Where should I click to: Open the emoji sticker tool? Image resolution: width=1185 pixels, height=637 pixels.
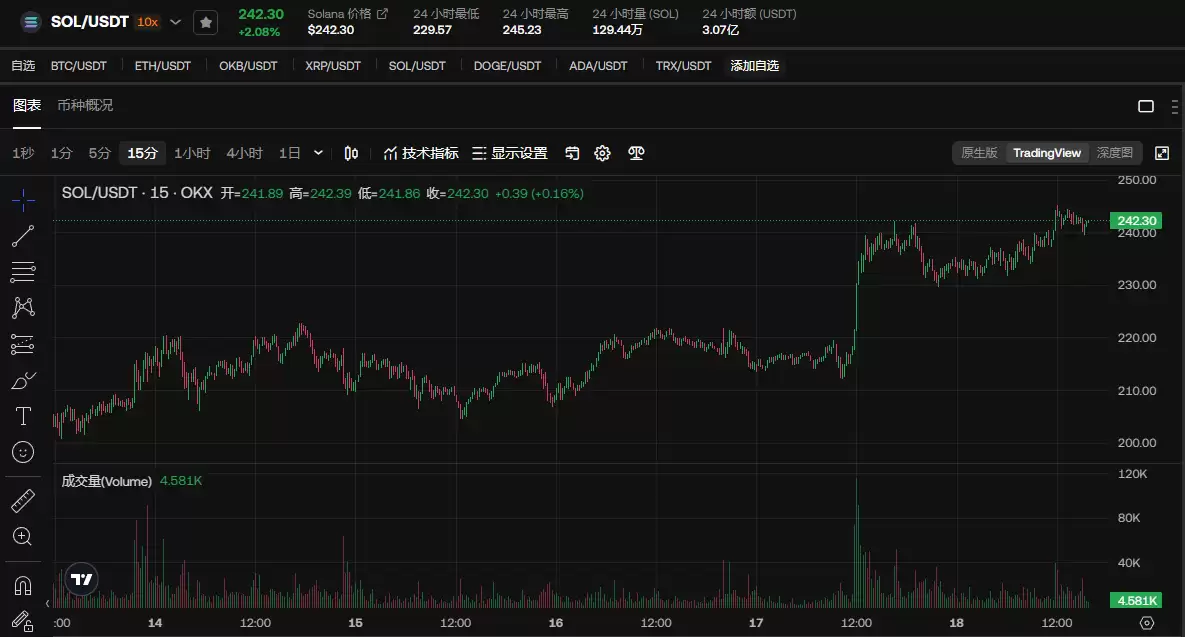pyautogui.click(x=22, y=452)
